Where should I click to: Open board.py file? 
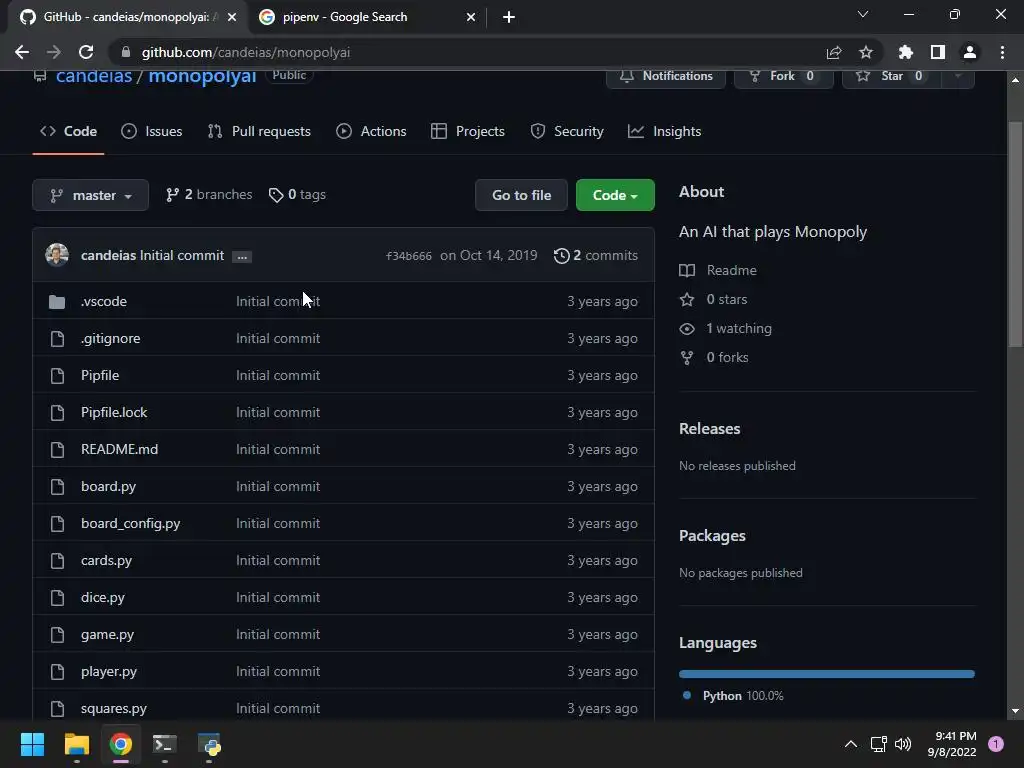[x=108, y=487]
